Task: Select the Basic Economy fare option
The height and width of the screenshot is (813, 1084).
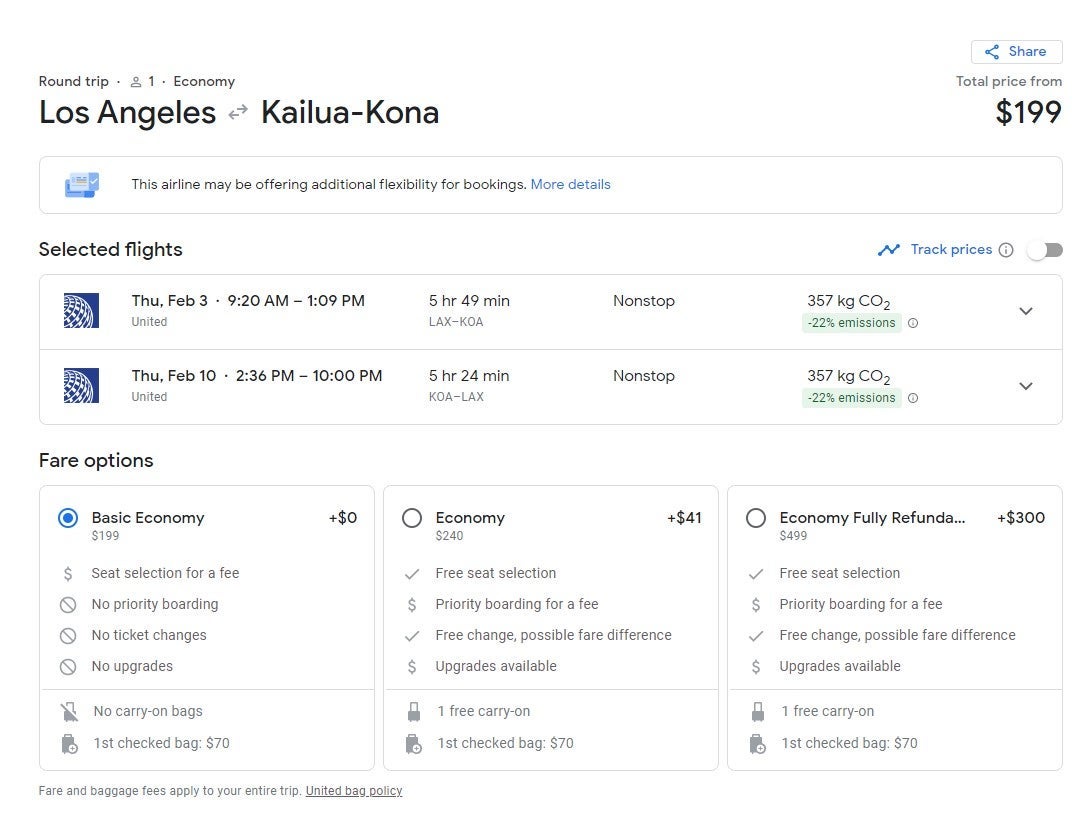Action: (x=68, y=518)
